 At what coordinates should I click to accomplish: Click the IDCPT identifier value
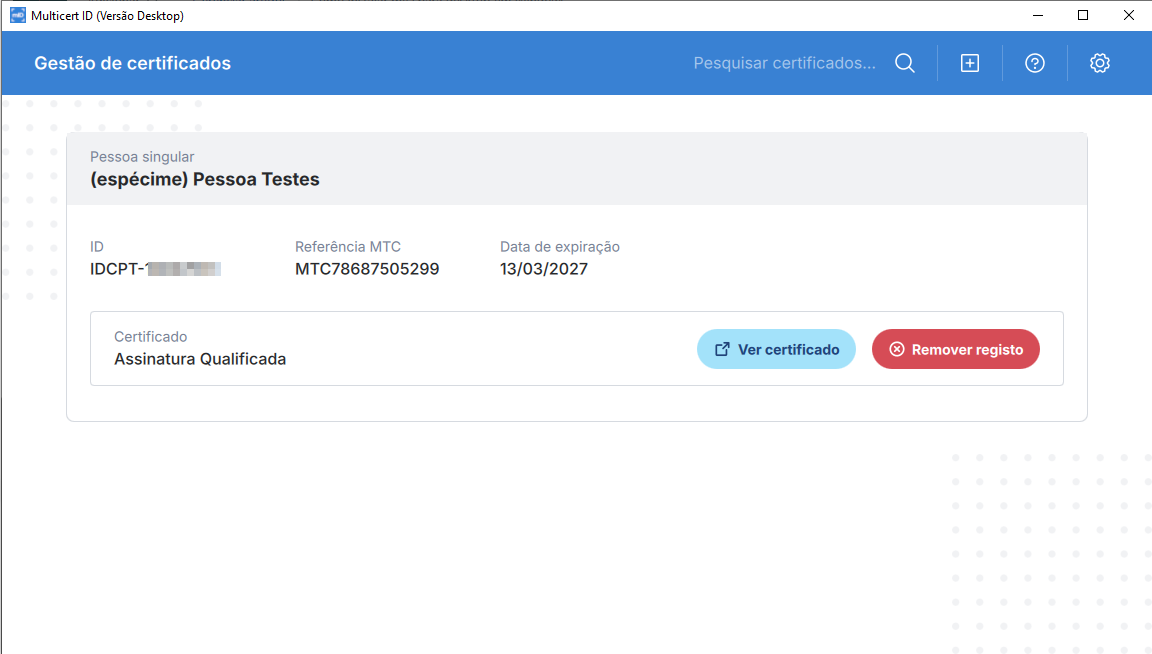[x=155, y=269]
